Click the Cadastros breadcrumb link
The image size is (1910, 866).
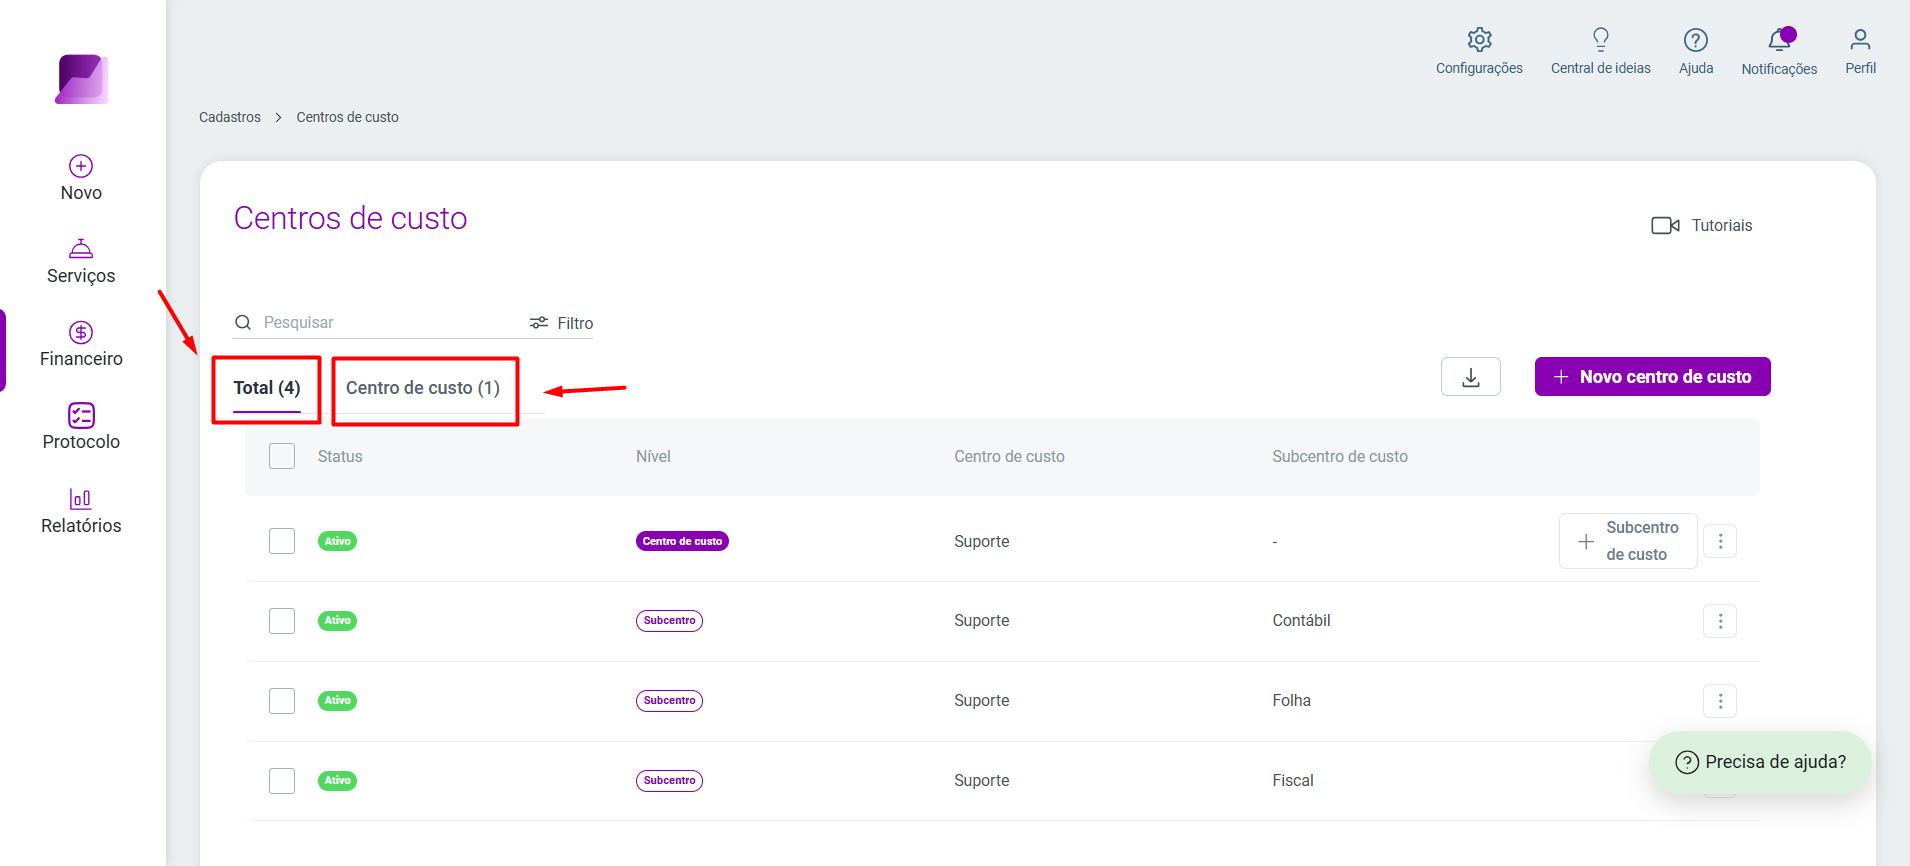coord(230,117)
